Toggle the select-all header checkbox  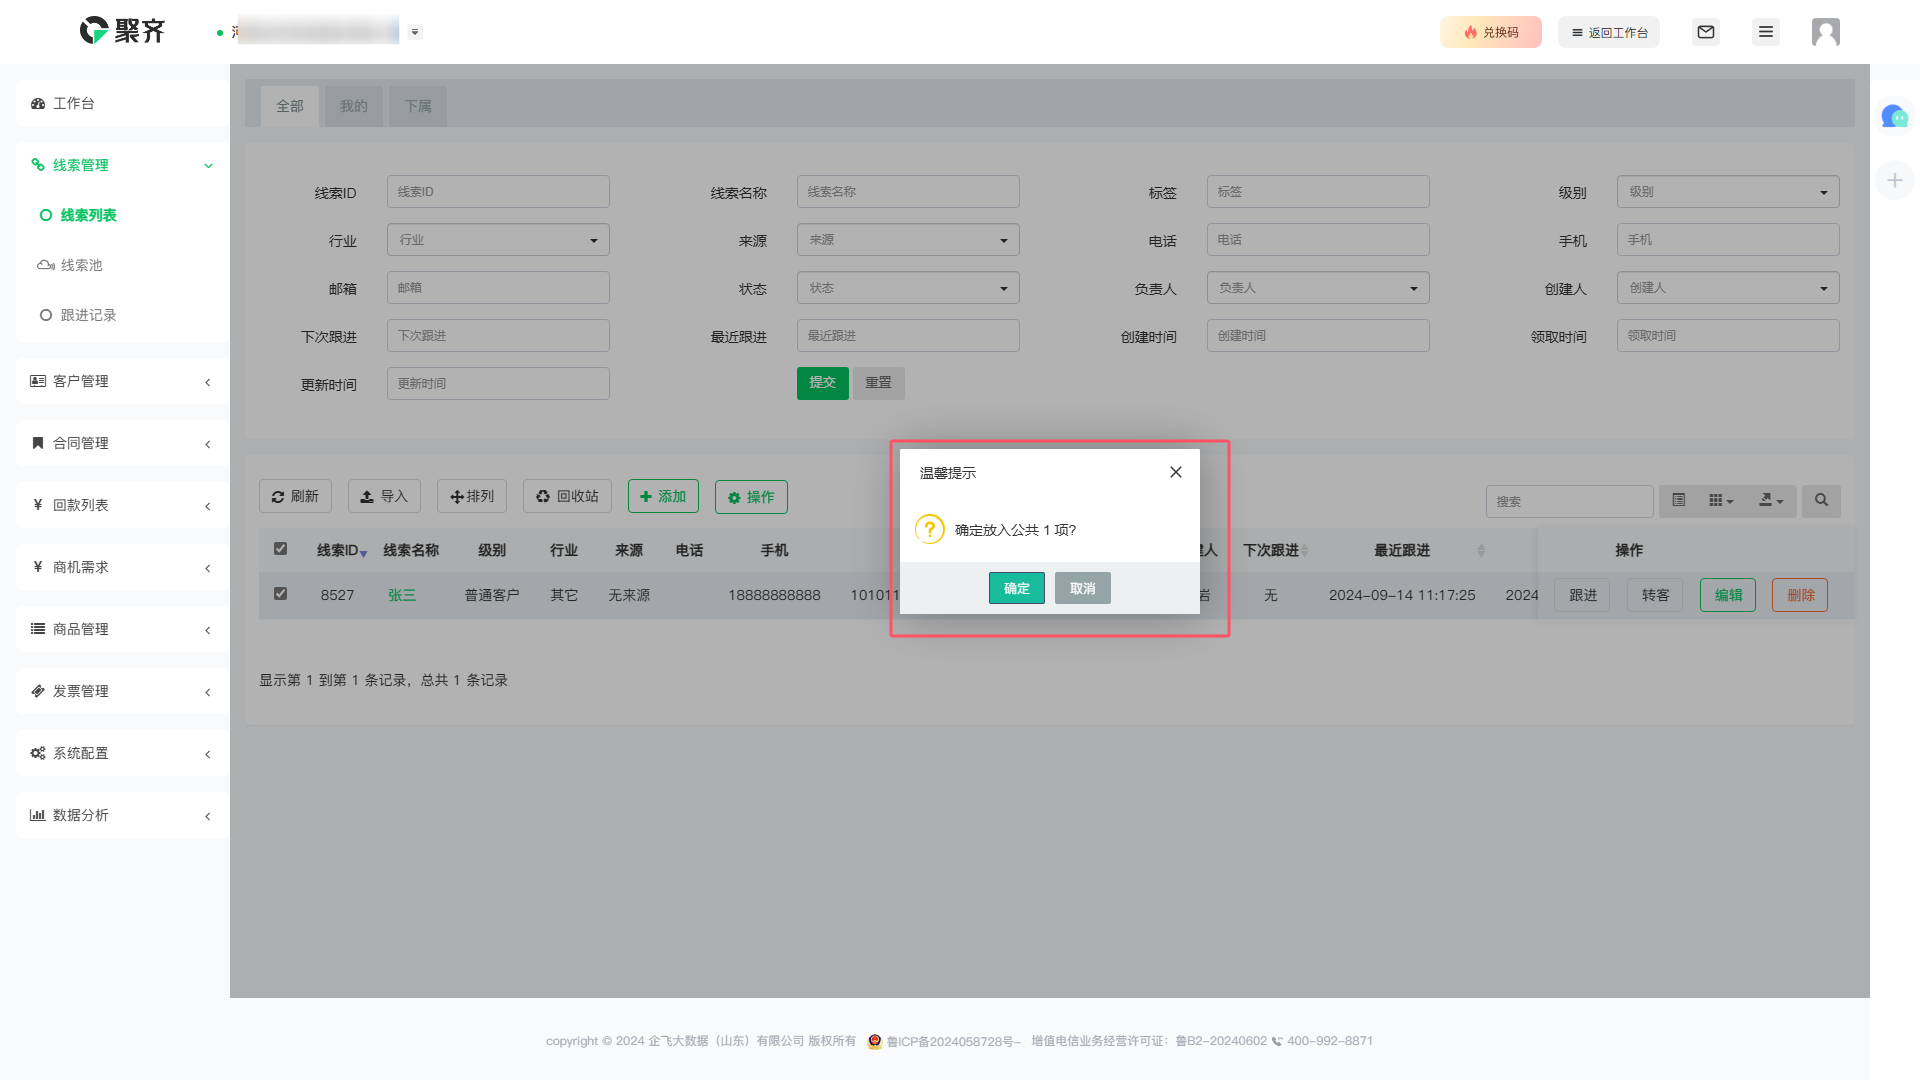pos(280,549)
